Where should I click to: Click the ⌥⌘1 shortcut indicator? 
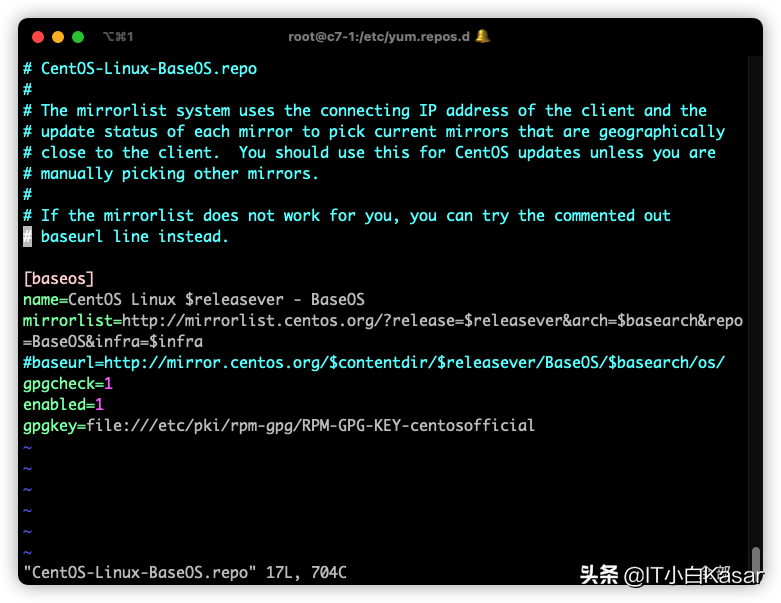pyautogui.click(x=118, y=37)
